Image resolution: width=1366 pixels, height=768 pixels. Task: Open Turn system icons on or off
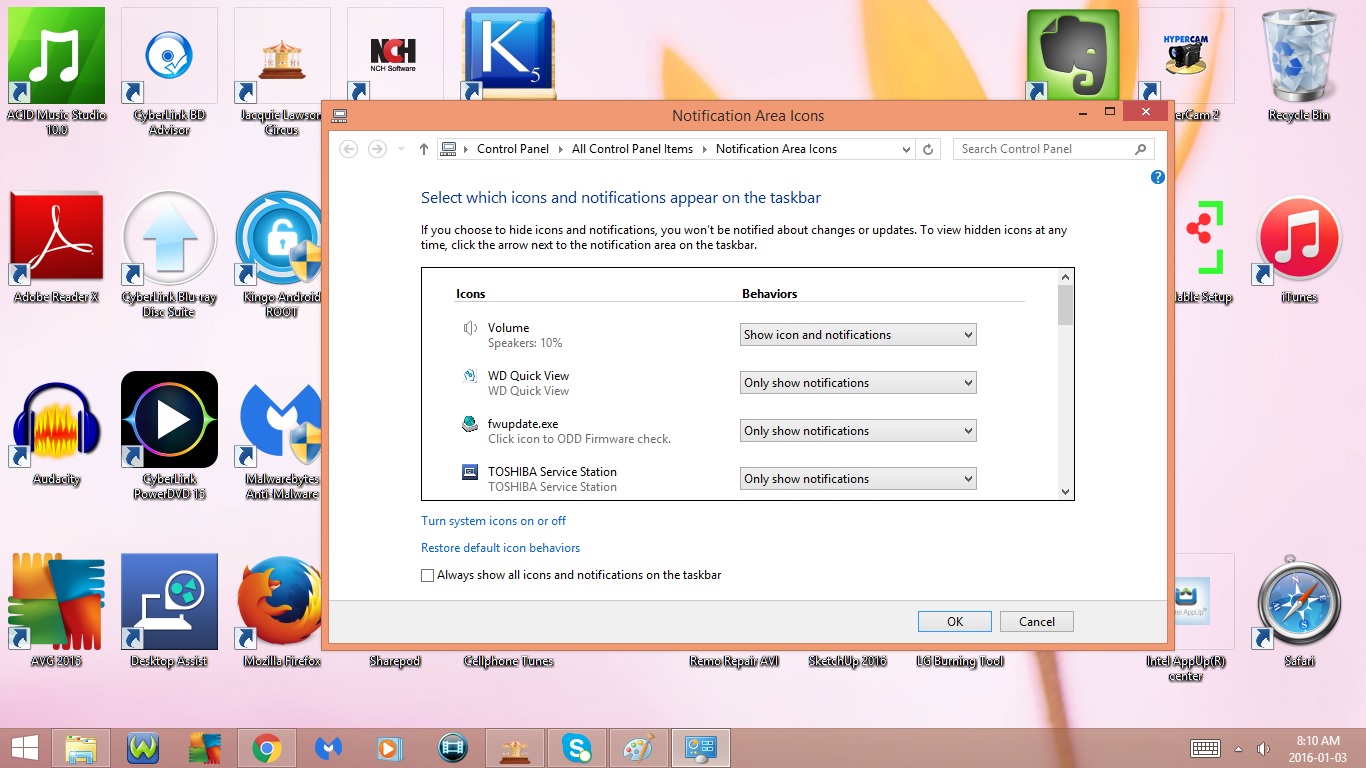(x=493, y=521)
